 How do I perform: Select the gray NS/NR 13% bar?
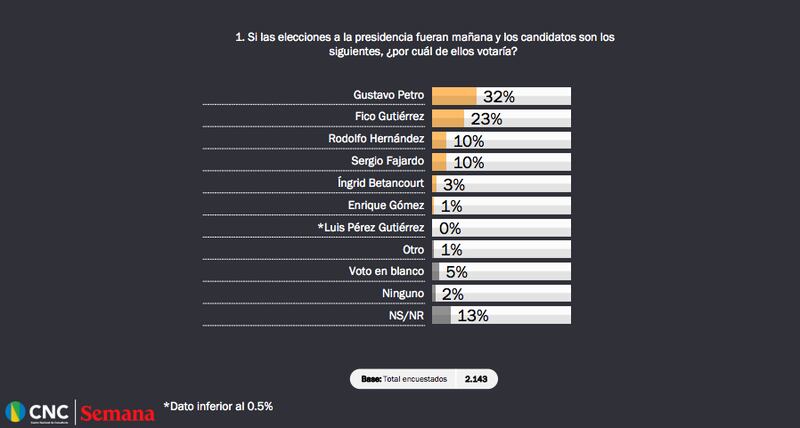[x=441, y=316]
